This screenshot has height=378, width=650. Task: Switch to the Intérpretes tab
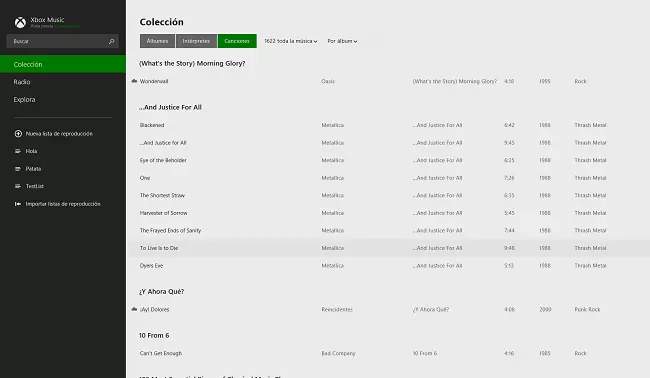pyautogui.click(x=196, y=41)
